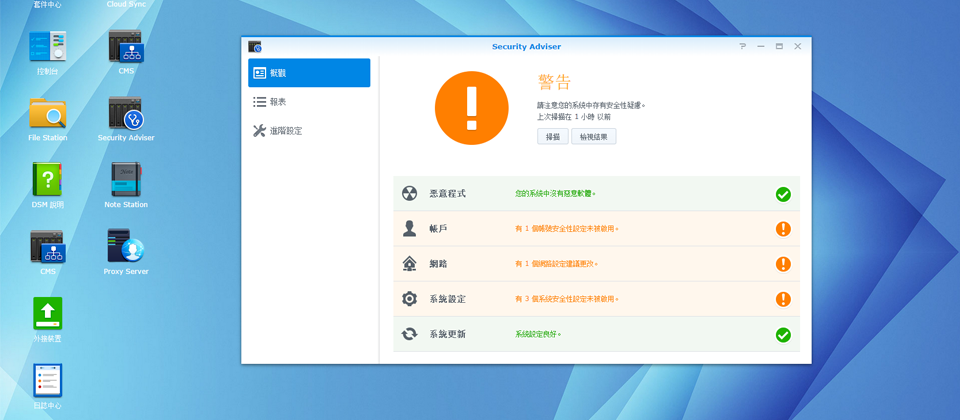Switch to the 報表 report tab
The width and height of the screenshot is (960, 420).
pos(309,102)
